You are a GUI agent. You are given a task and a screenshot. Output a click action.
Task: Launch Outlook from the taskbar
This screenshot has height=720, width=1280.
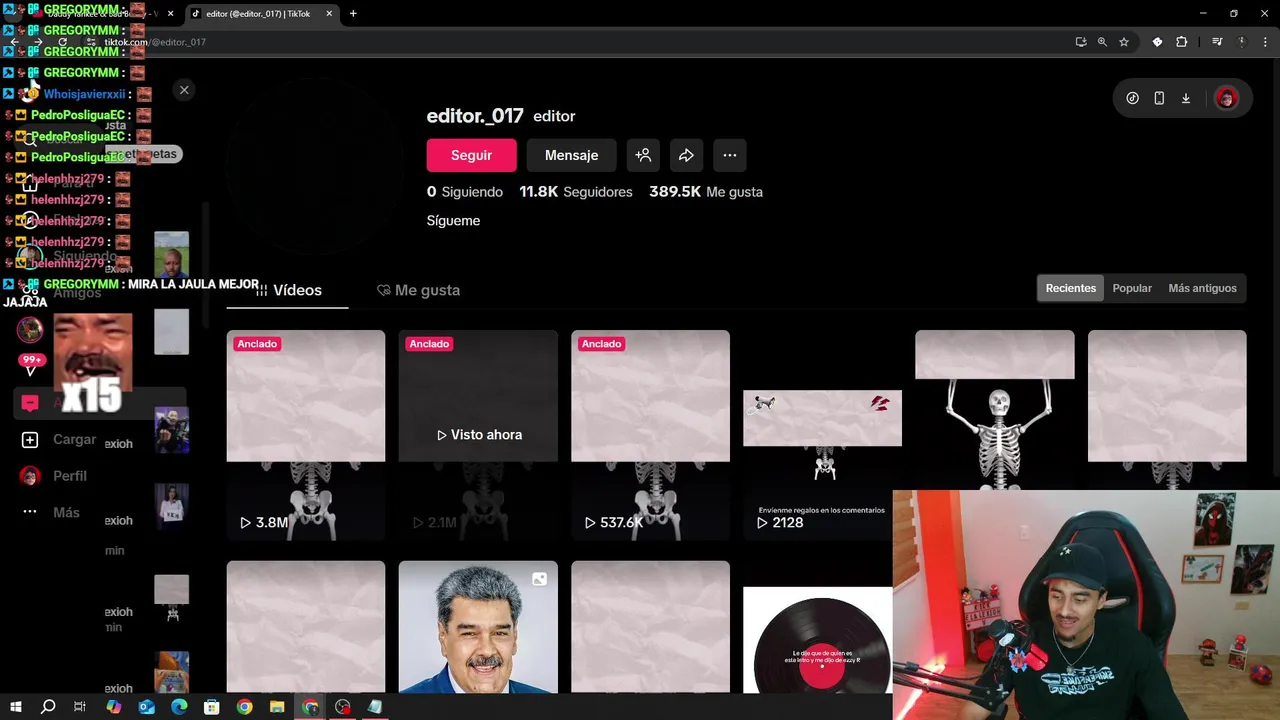point(147,707)
